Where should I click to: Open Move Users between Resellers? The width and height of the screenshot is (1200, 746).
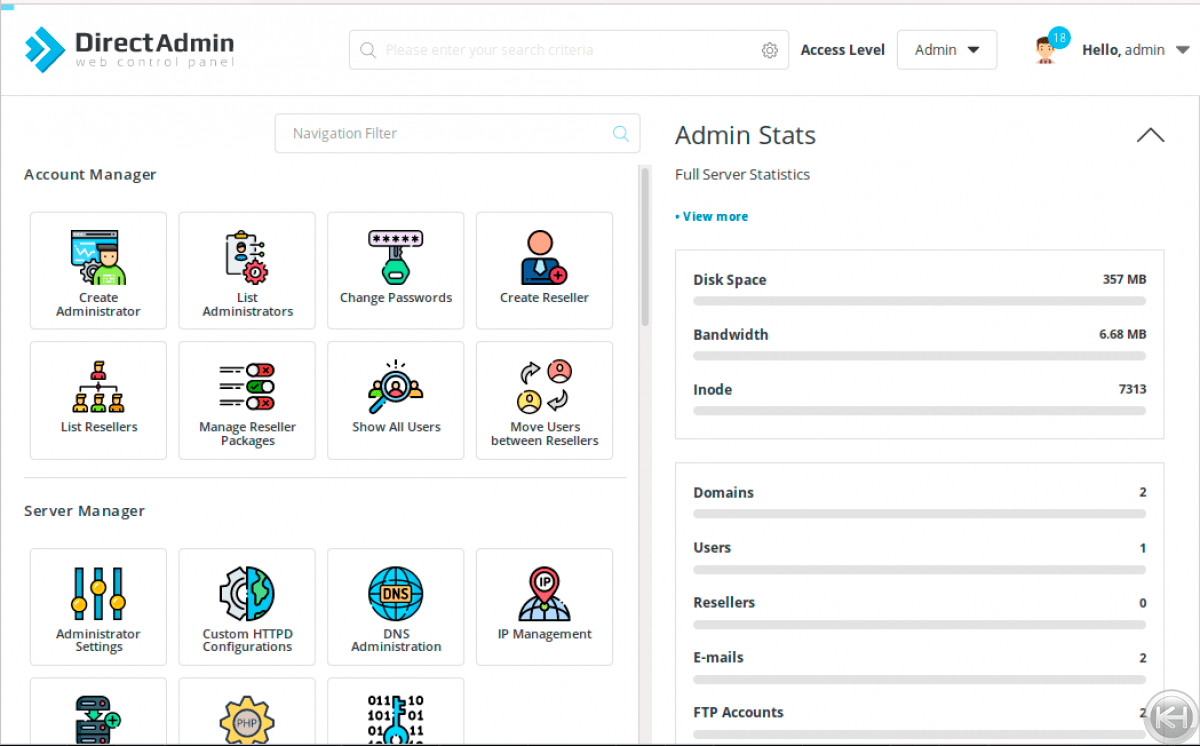544,400
